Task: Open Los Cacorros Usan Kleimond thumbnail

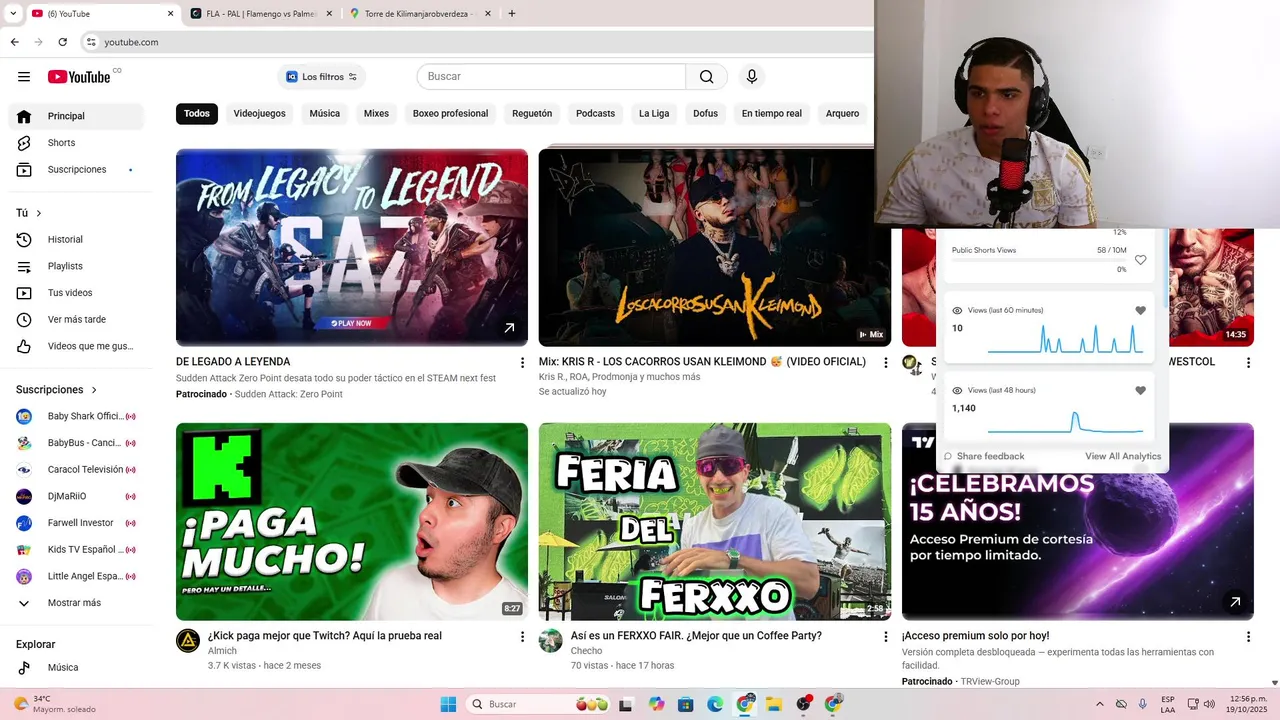Action: click(x=715, y=248)
